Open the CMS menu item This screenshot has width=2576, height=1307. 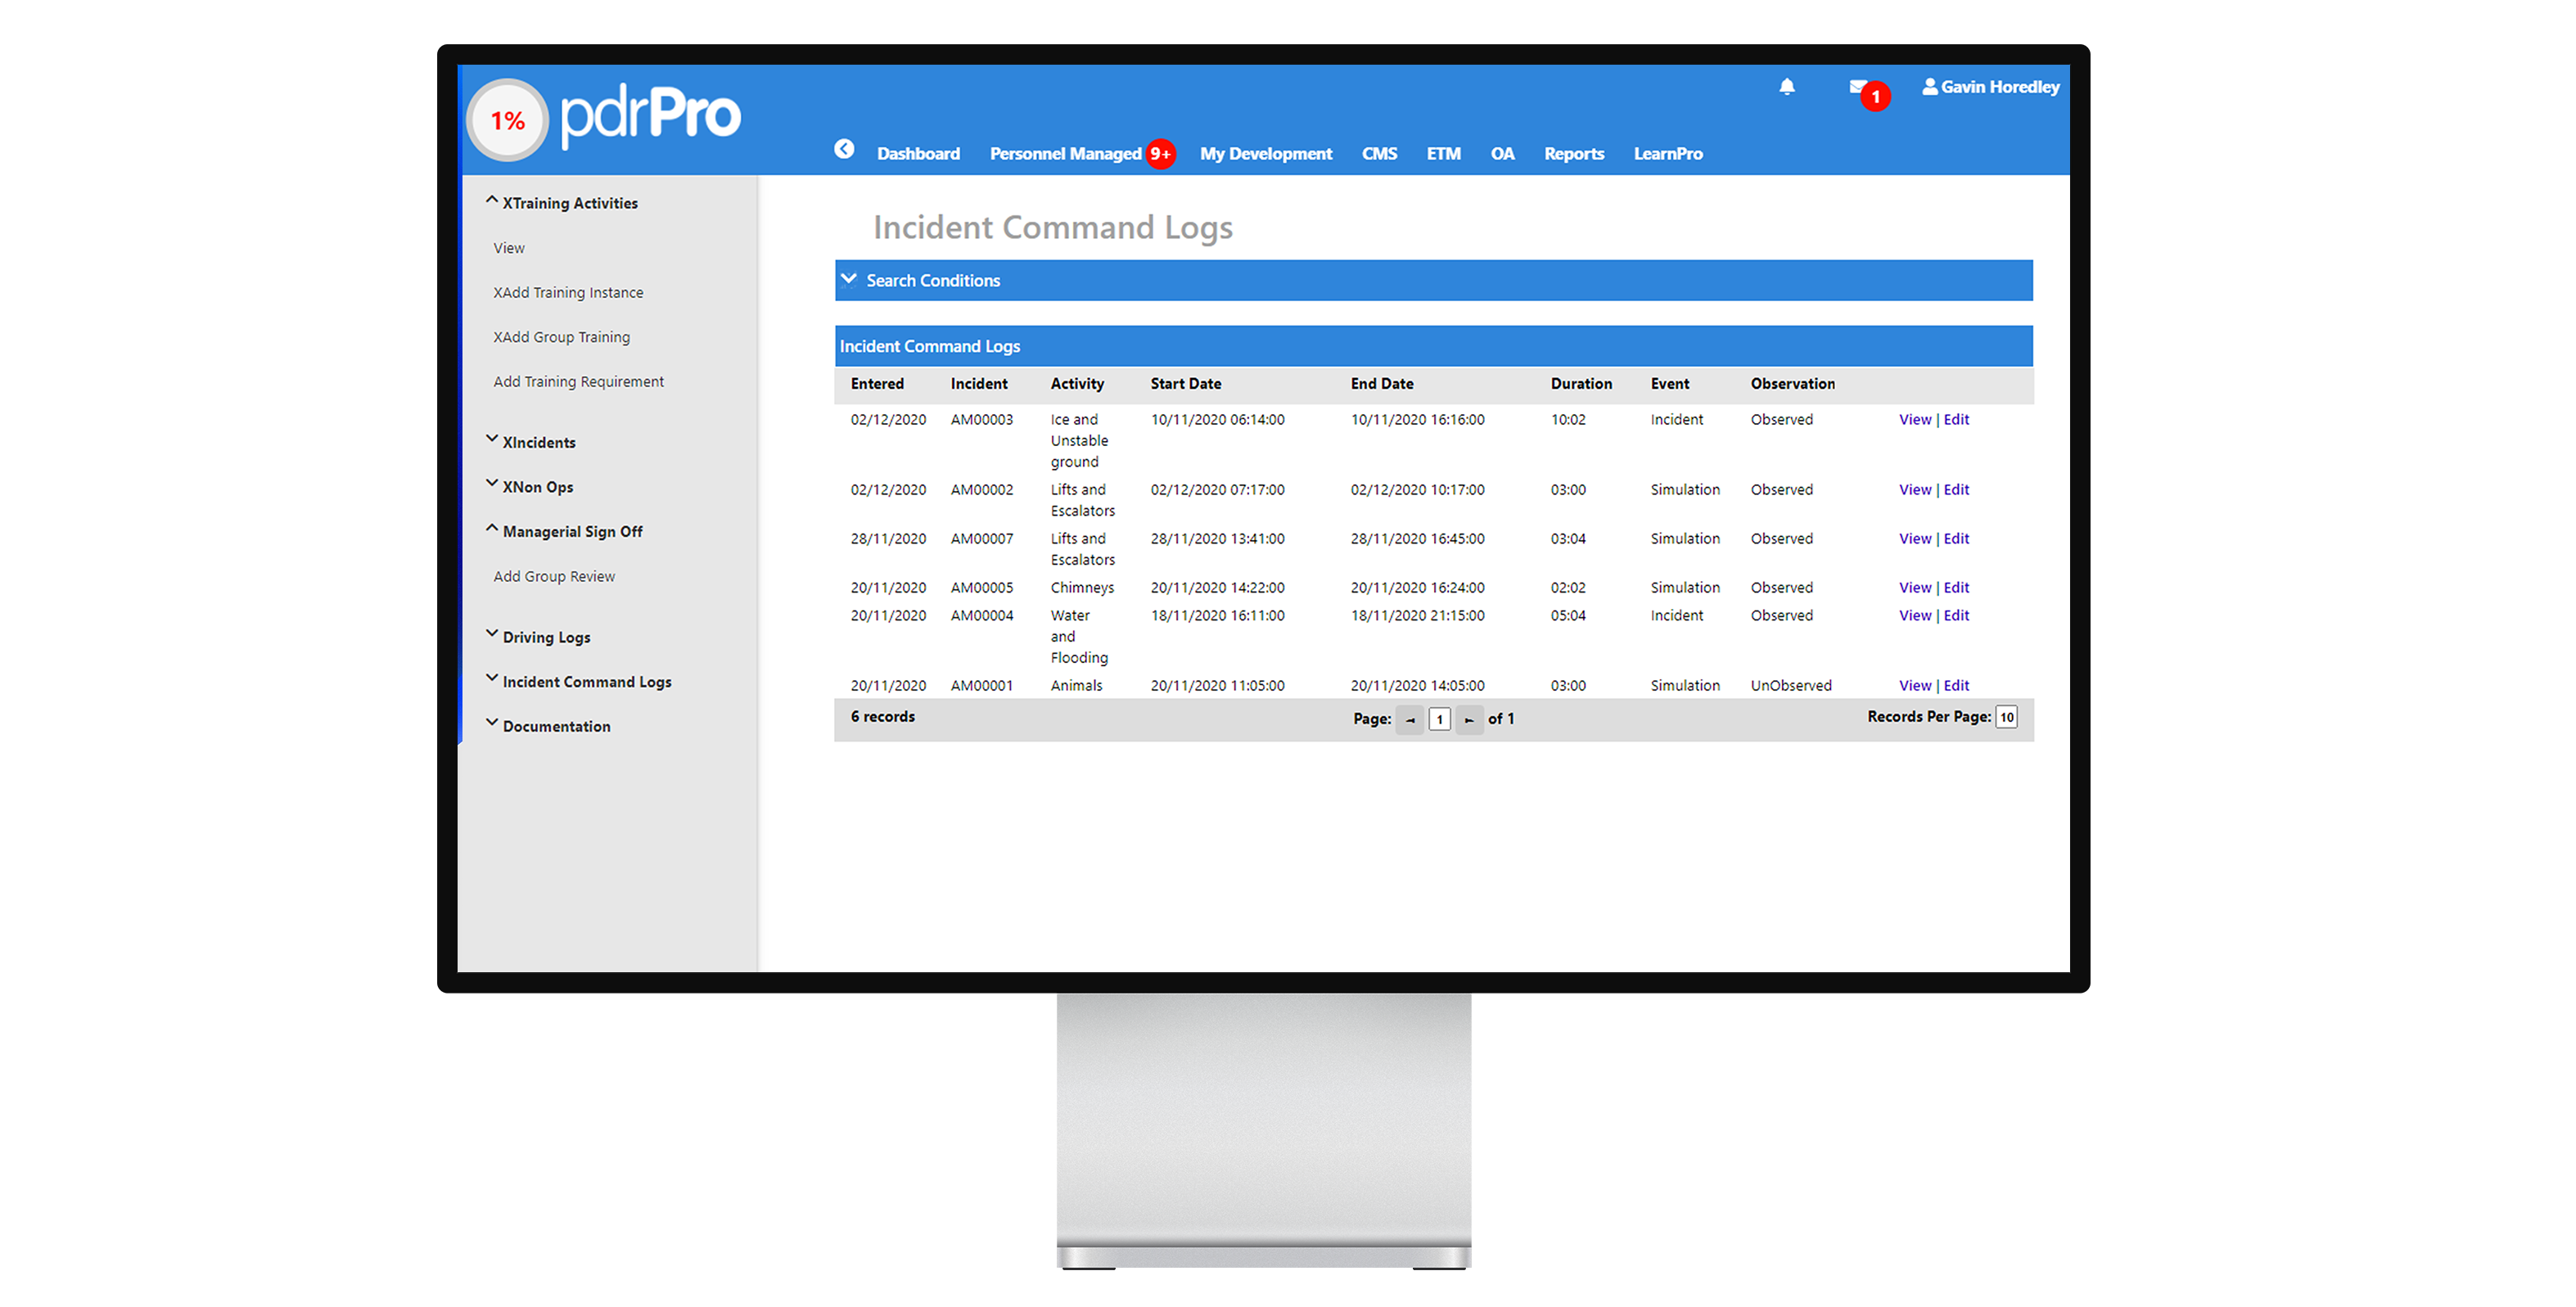1379,154
